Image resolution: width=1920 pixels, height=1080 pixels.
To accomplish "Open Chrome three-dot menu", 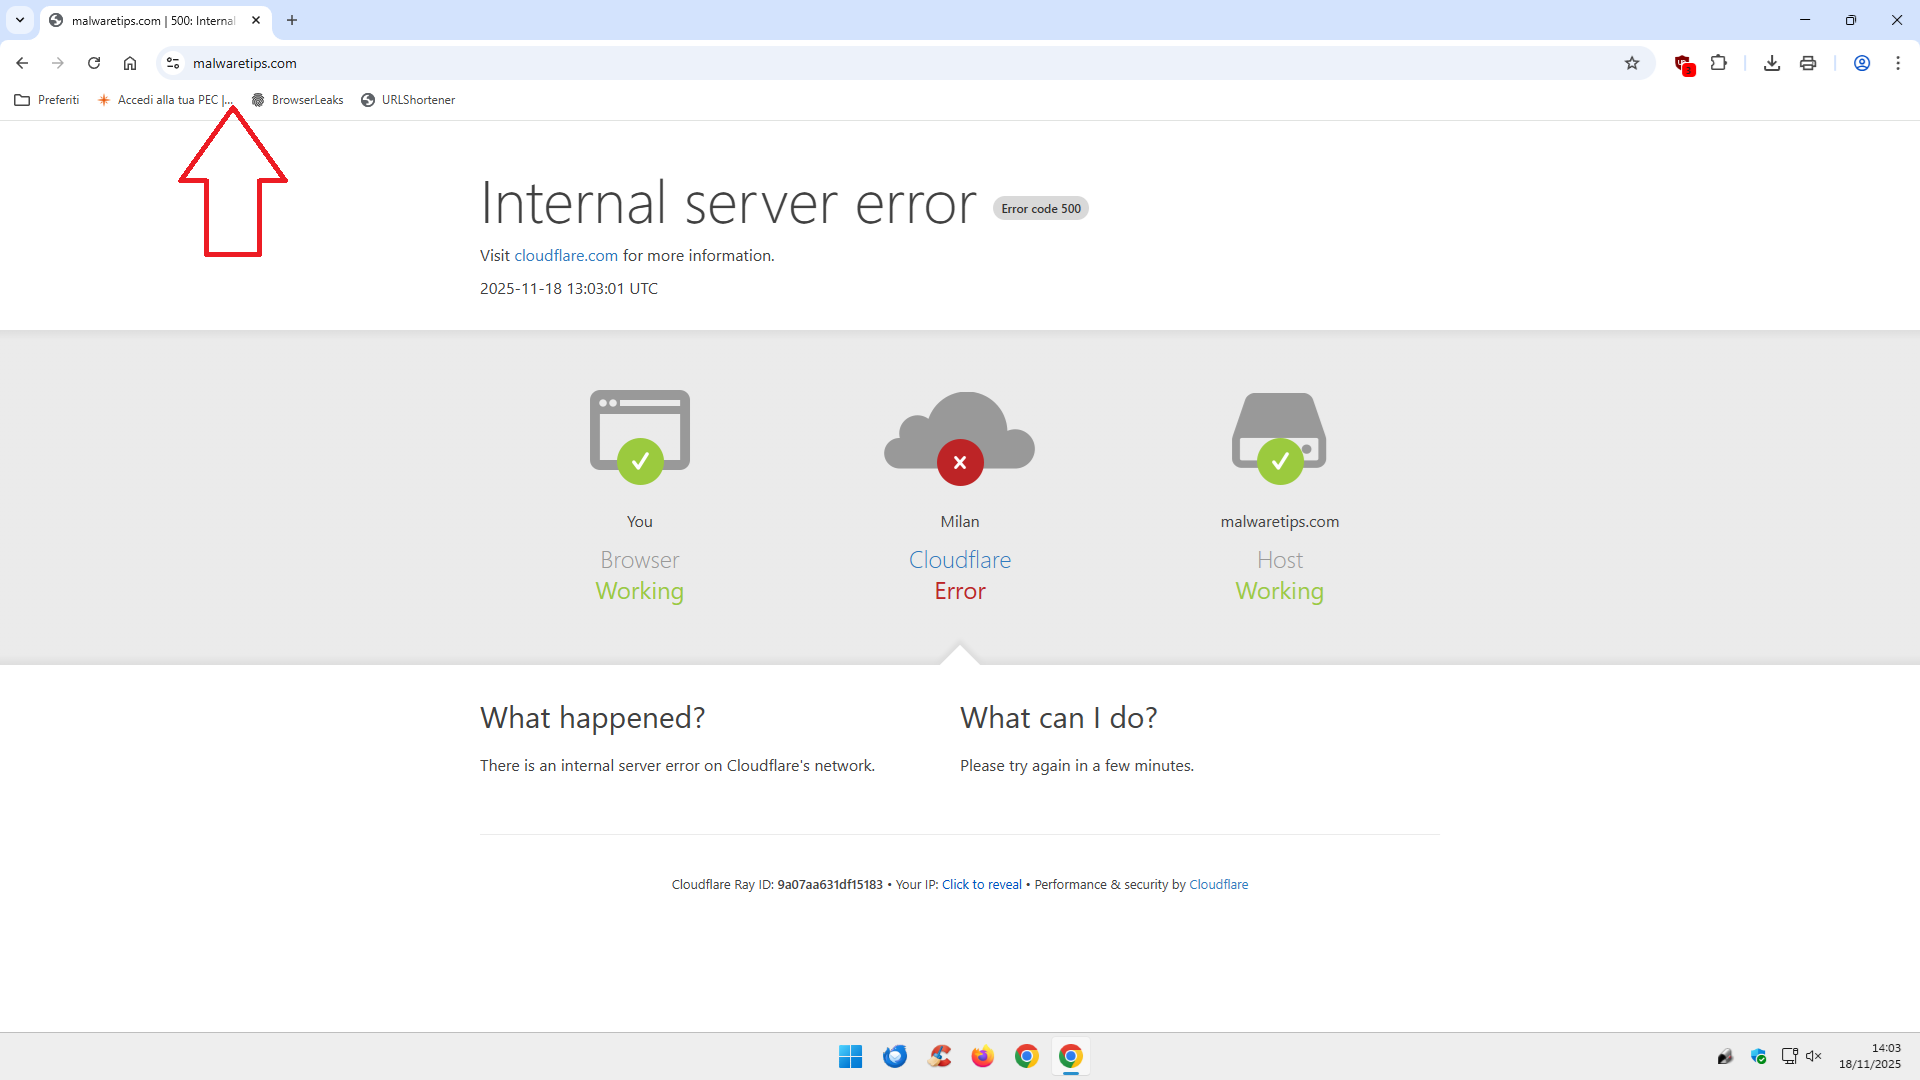I will pyautogui.click(x=1898, y=63).
